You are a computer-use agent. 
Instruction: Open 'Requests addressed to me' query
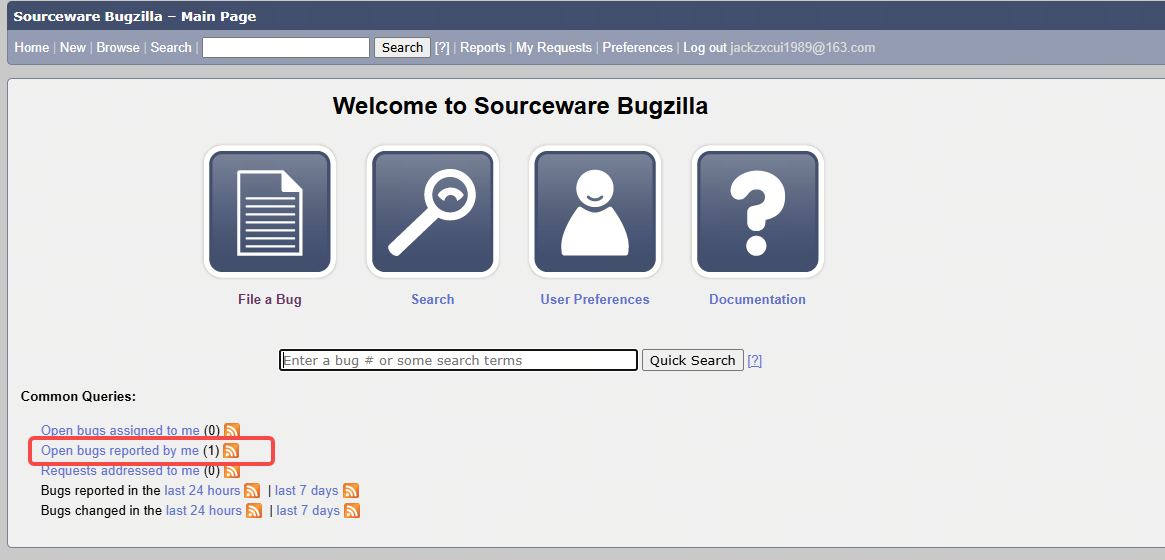pyautogui.click(x=120, y=471)
